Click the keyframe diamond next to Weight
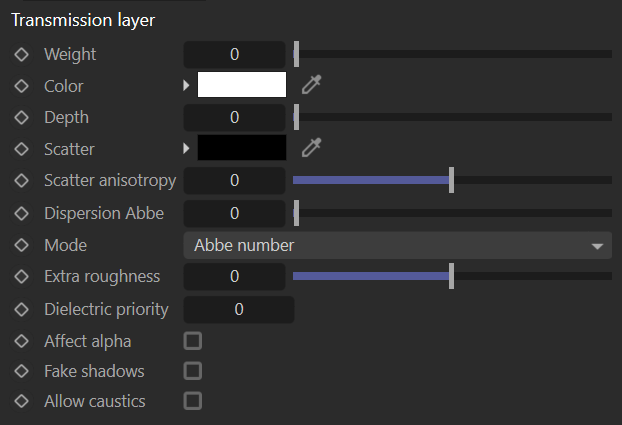The image size is (622, 425). point(21,54)
